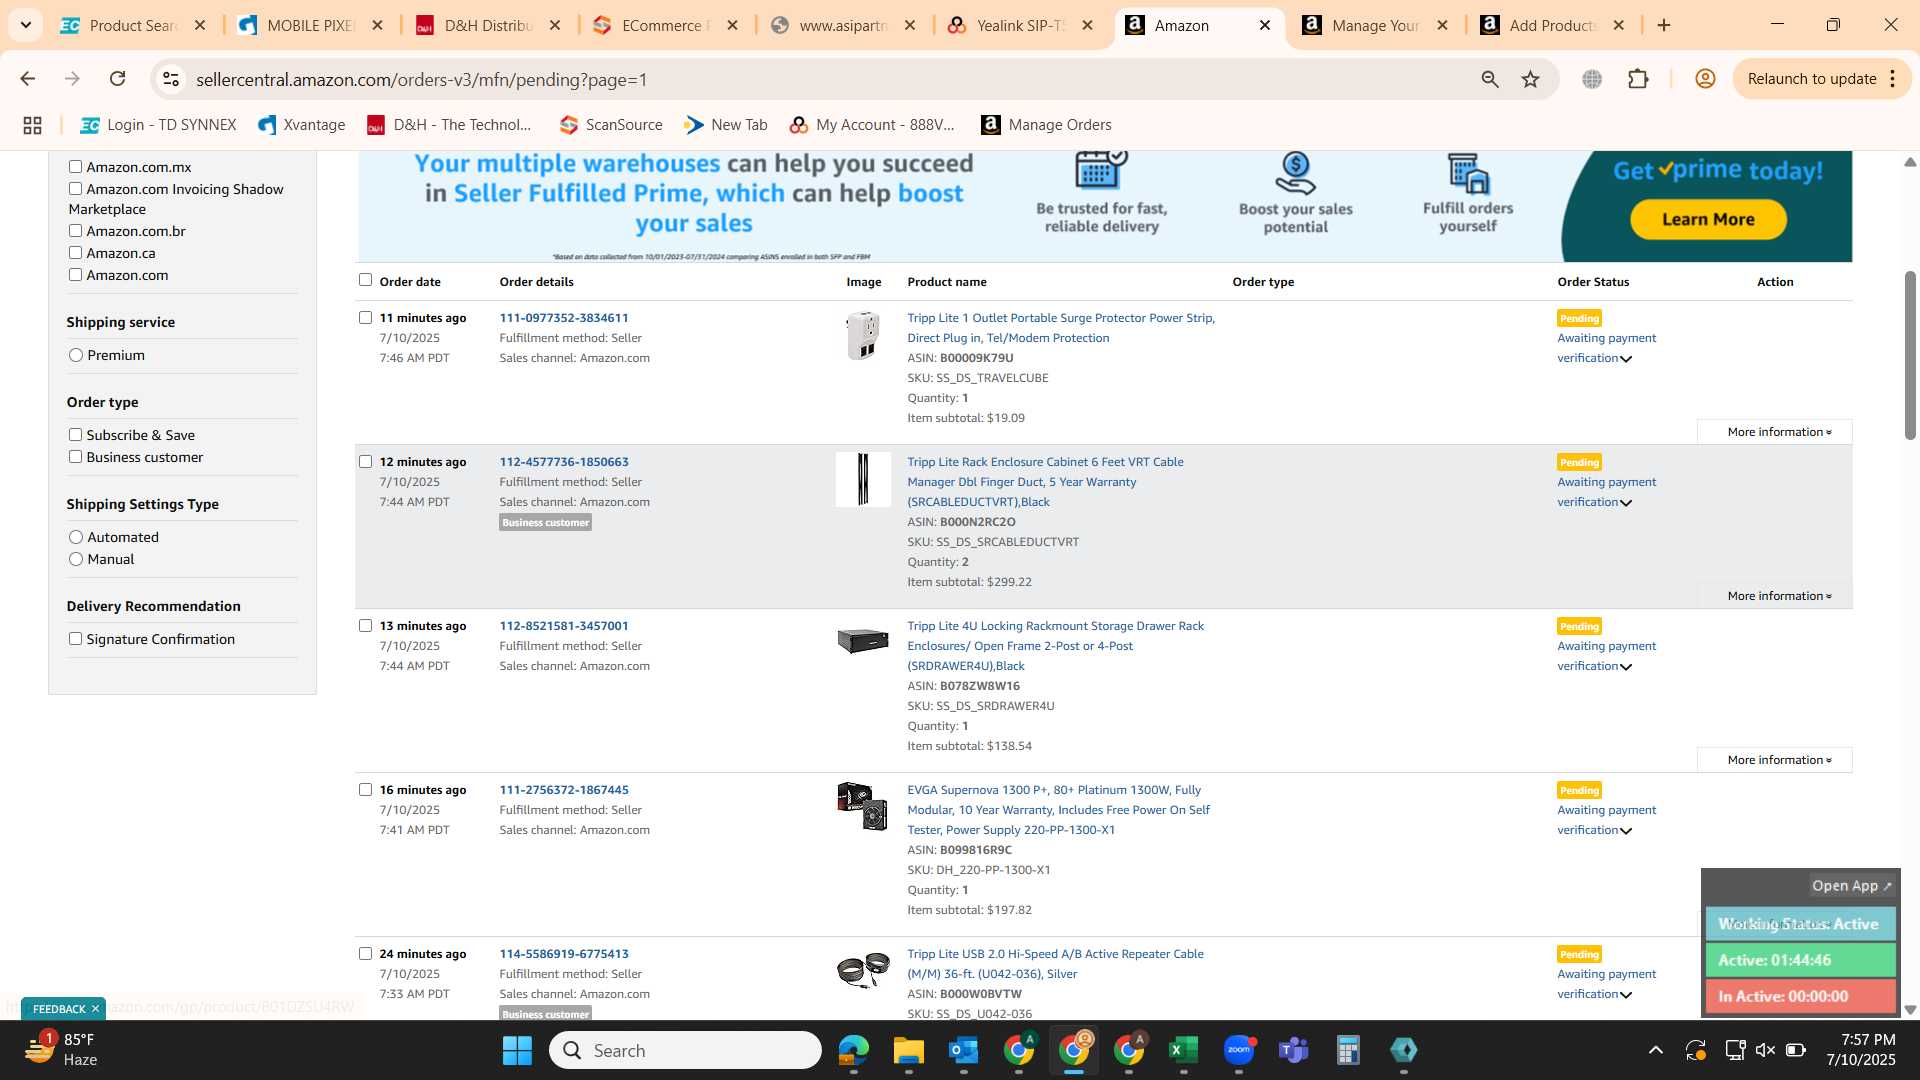Close the Product Search tab
The image size is (1920, 1080).
click(200, 25)
